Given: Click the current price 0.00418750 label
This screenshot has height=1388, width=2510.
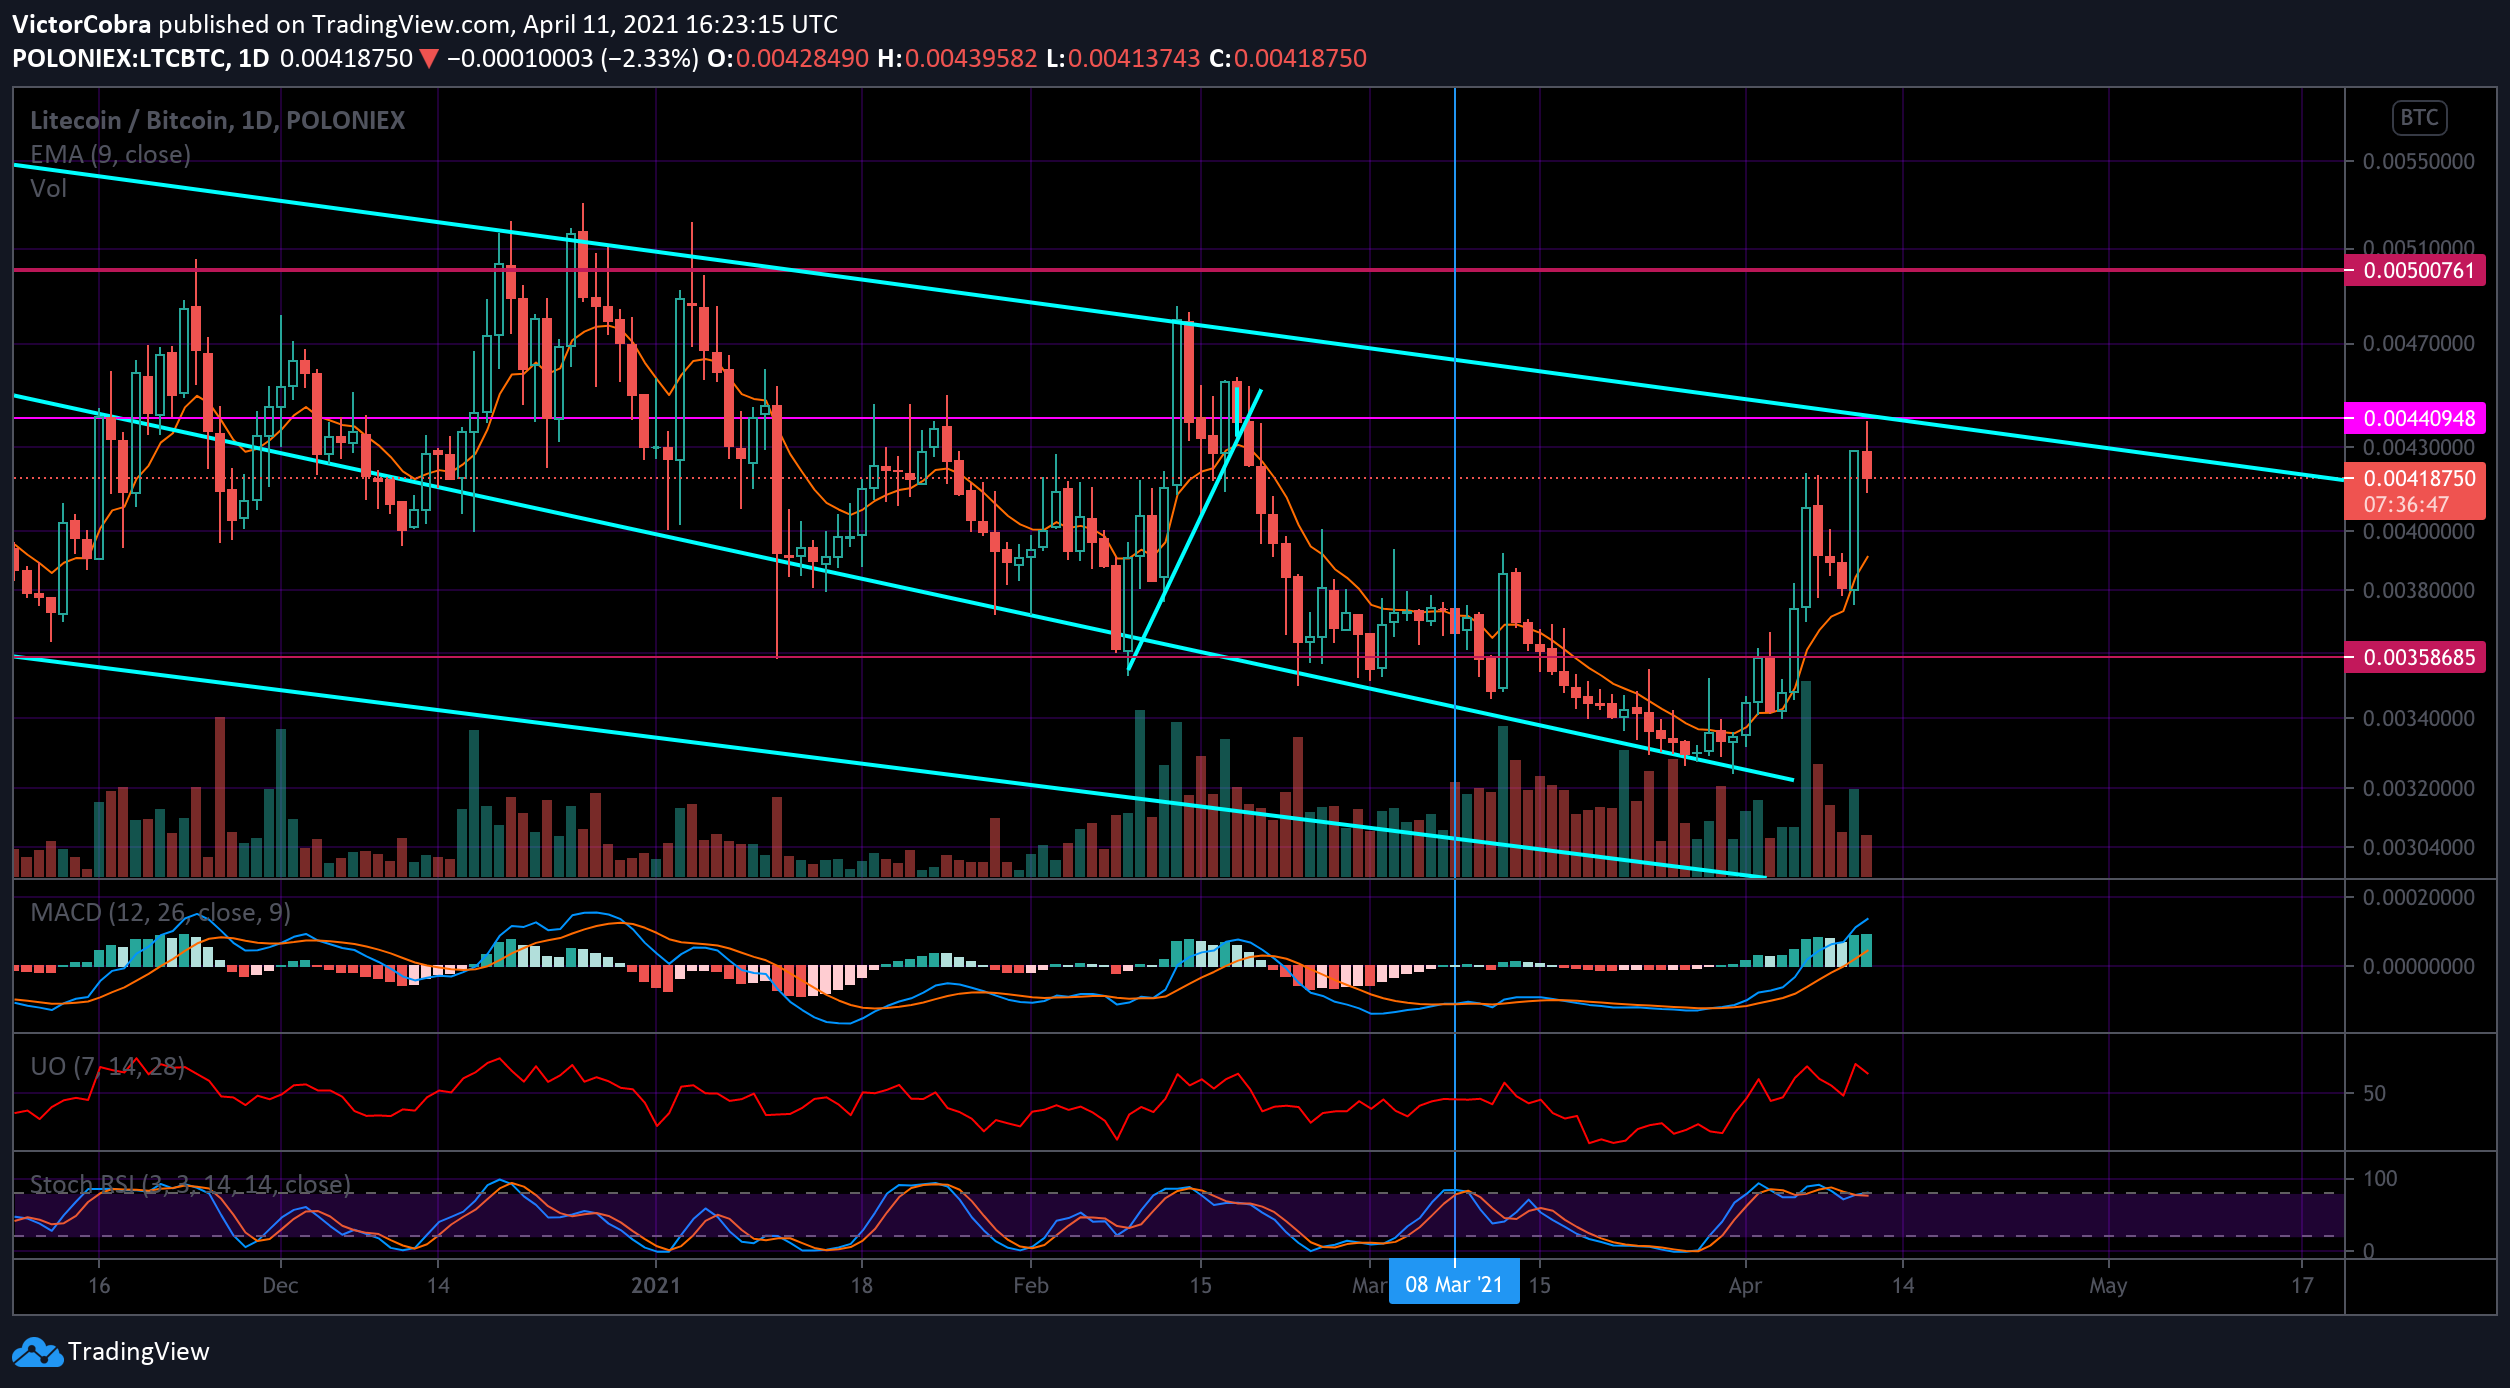Looking at the screenshot, I should [2419, 478].
